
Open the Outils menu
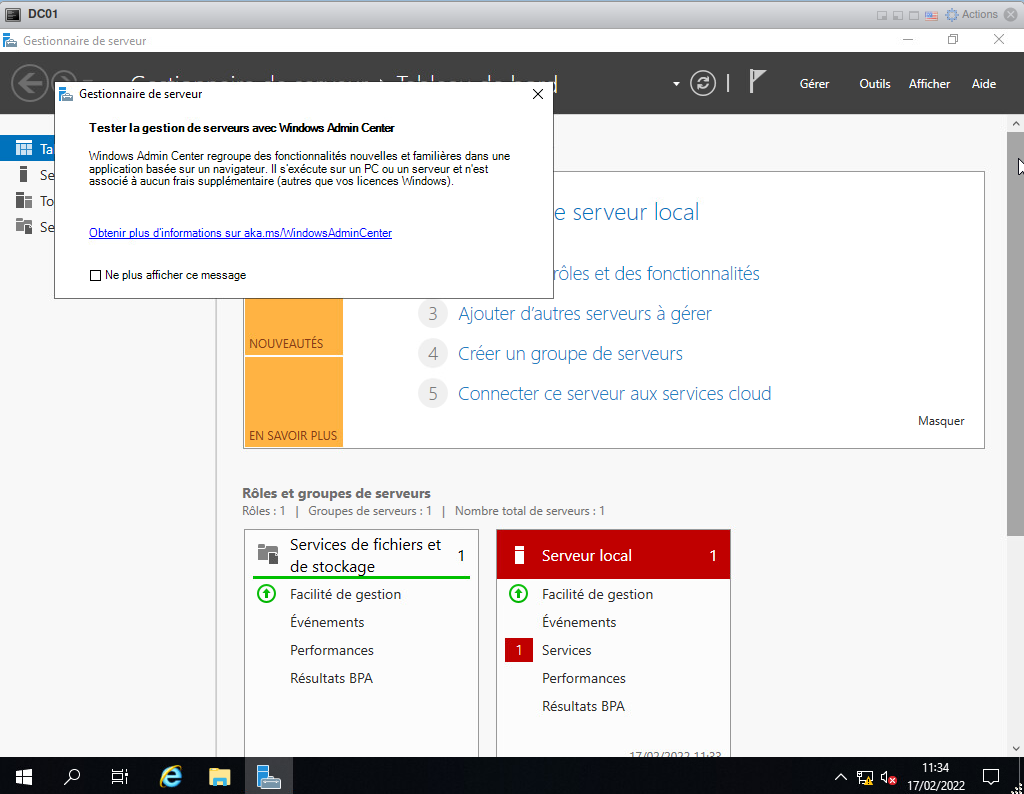click(874, 84)
